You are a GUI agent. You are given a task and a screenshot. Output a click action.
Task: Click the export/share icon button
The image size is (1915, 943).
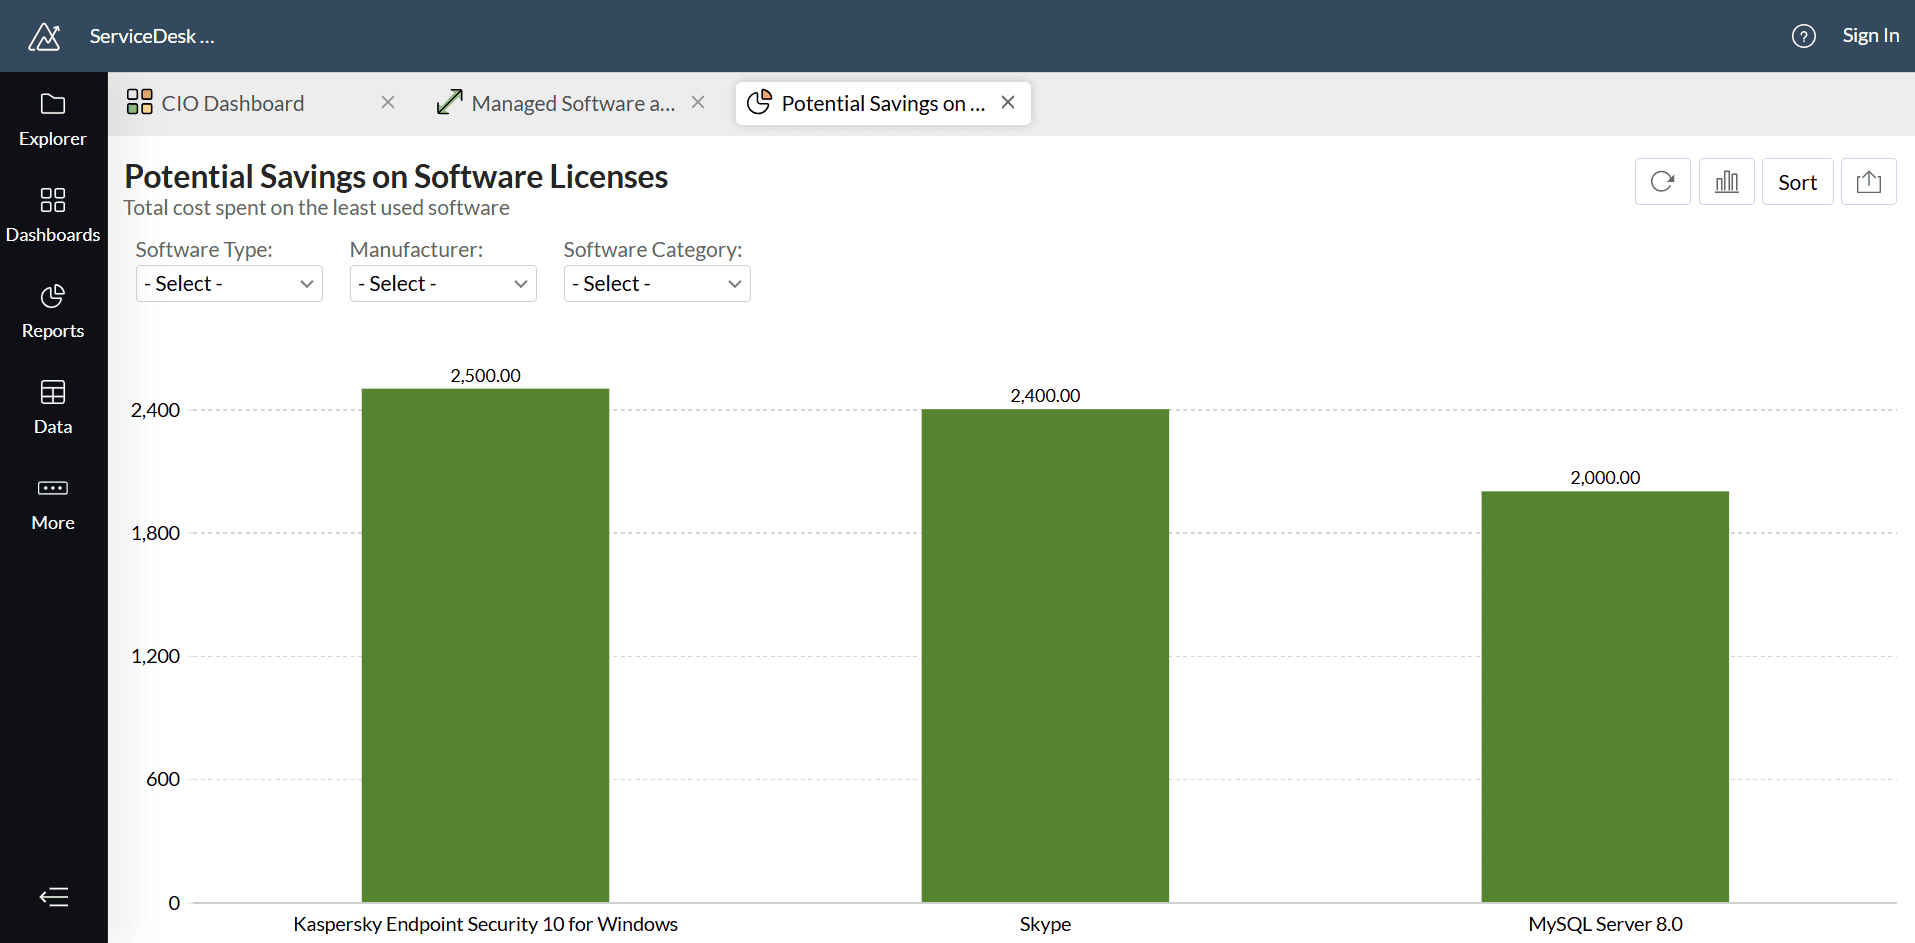click(x=1869, y=182)
